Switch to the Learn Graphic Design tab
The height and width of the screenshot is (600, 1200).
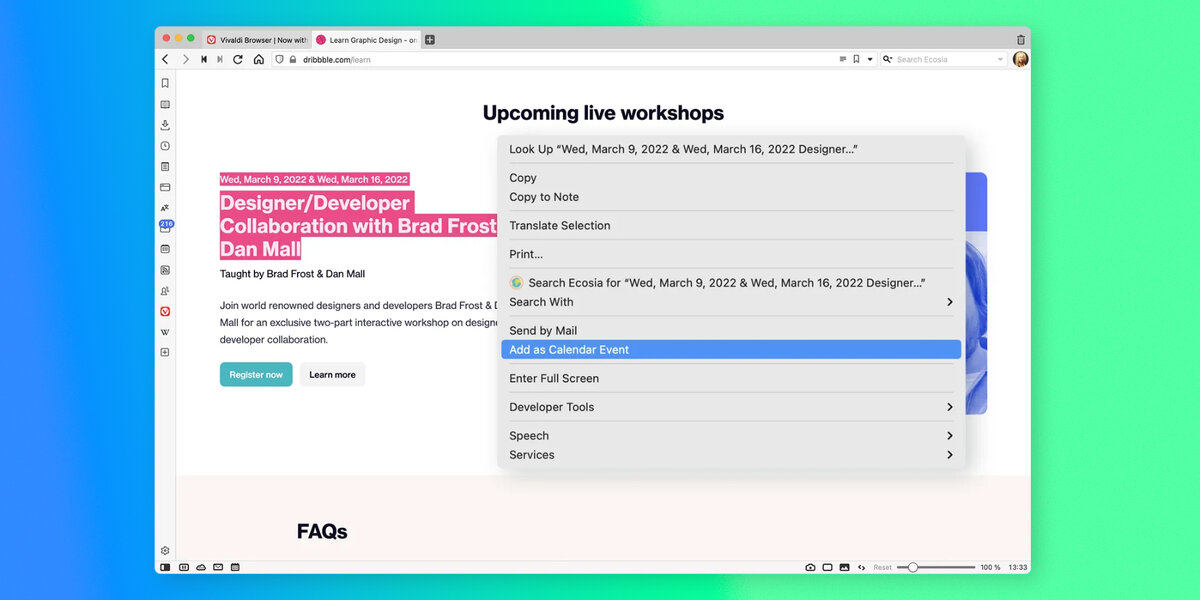coord(366,40)
